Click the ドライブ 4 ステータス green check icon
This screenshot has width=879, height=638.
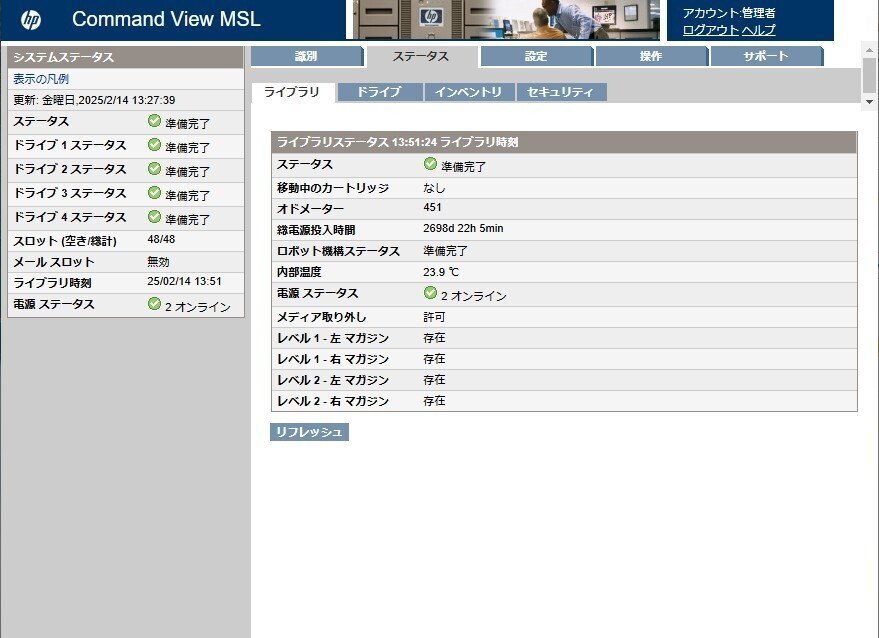154,217
